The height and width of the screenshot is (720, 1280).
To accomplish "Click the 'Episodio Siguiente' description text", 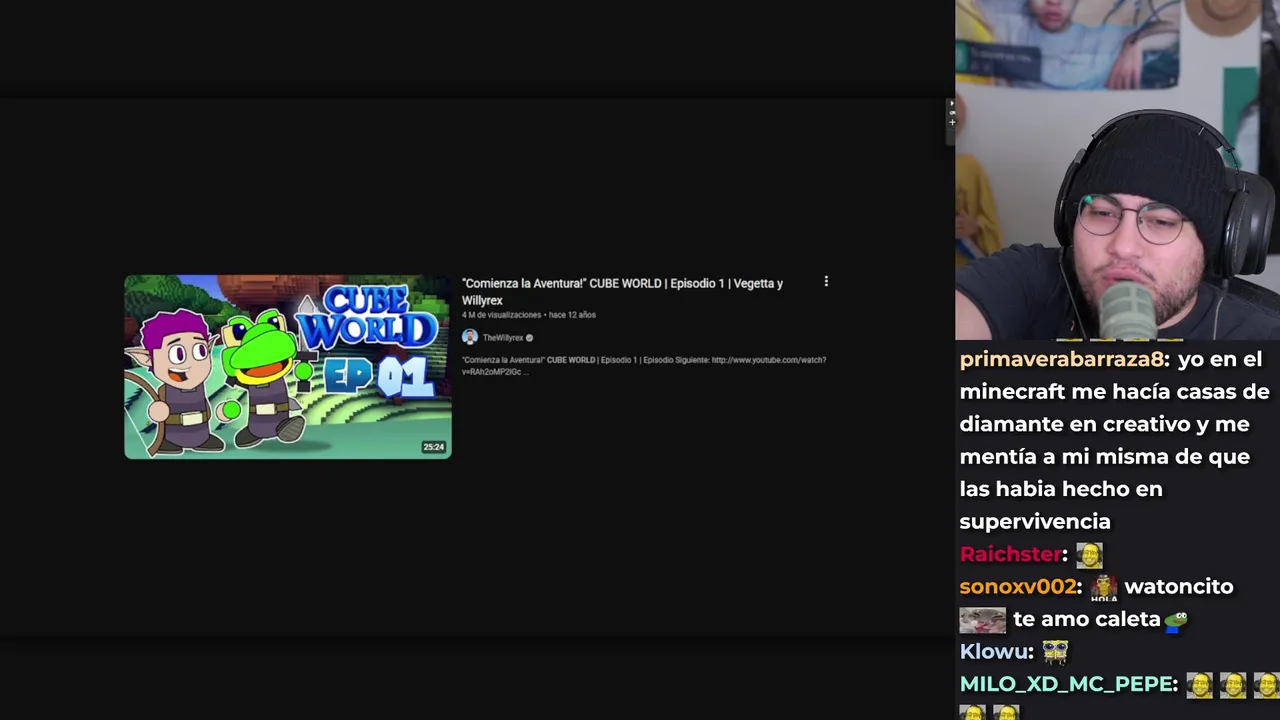I will click(676, 360).
